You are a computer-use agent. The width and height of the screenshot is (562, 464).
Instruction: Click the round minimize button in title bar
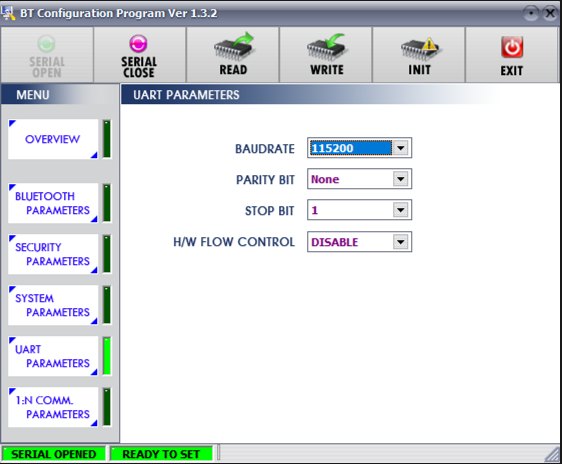coord(531,14)
